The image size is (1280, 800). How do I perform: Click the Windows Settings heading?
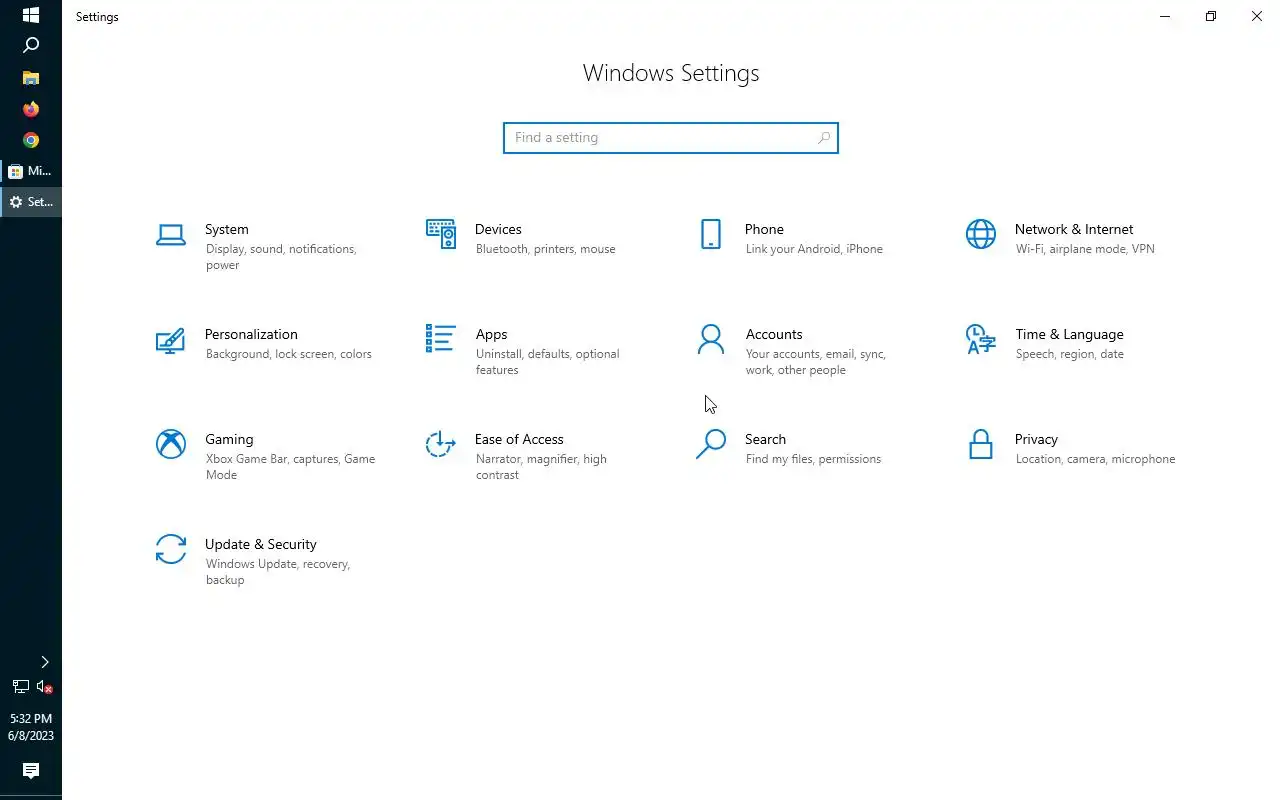[x=671, y=73]
